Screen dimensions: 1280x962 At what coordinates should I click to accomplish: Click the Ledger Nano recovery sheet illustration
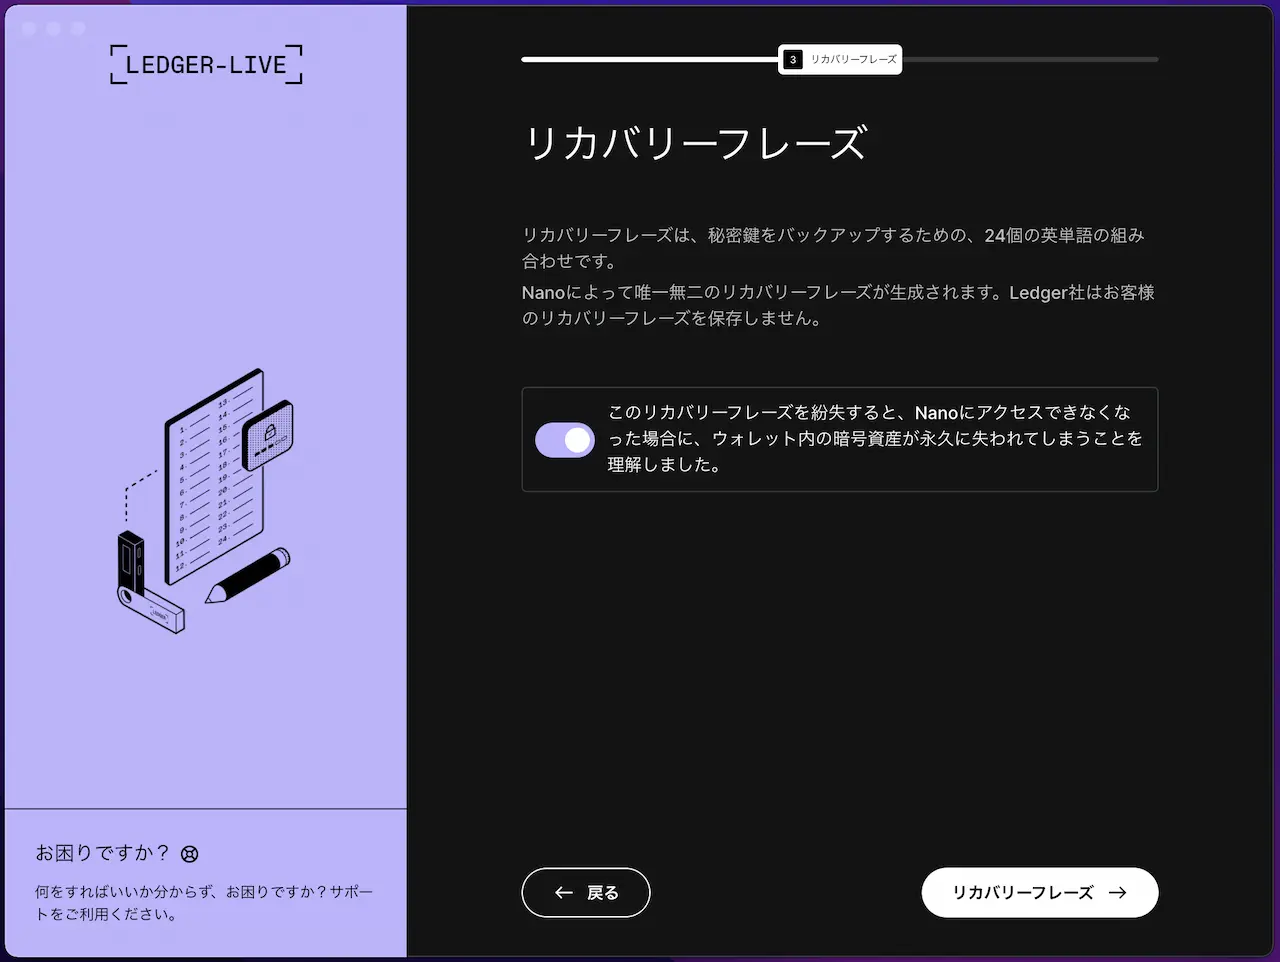[x=208, y=500]
